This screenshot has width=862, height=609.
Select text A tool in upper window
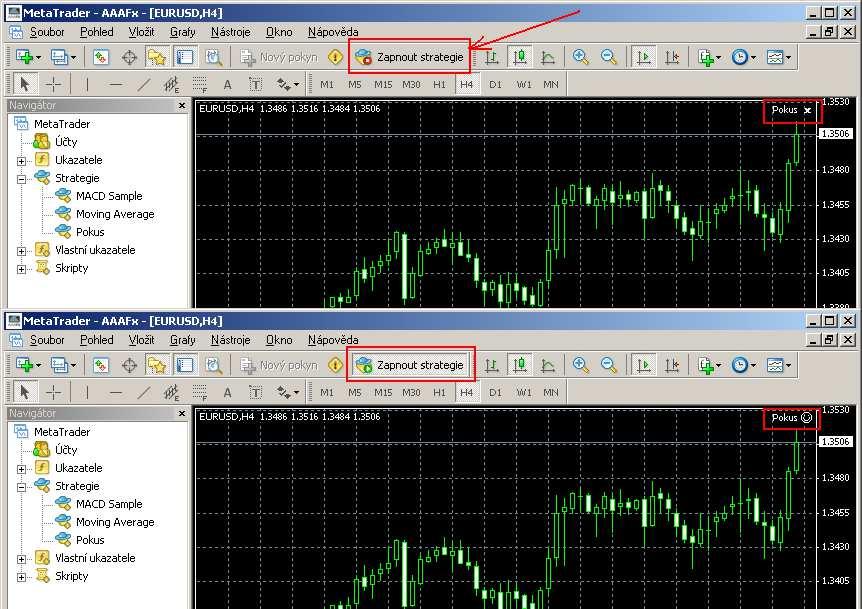(x=228, y=84)
